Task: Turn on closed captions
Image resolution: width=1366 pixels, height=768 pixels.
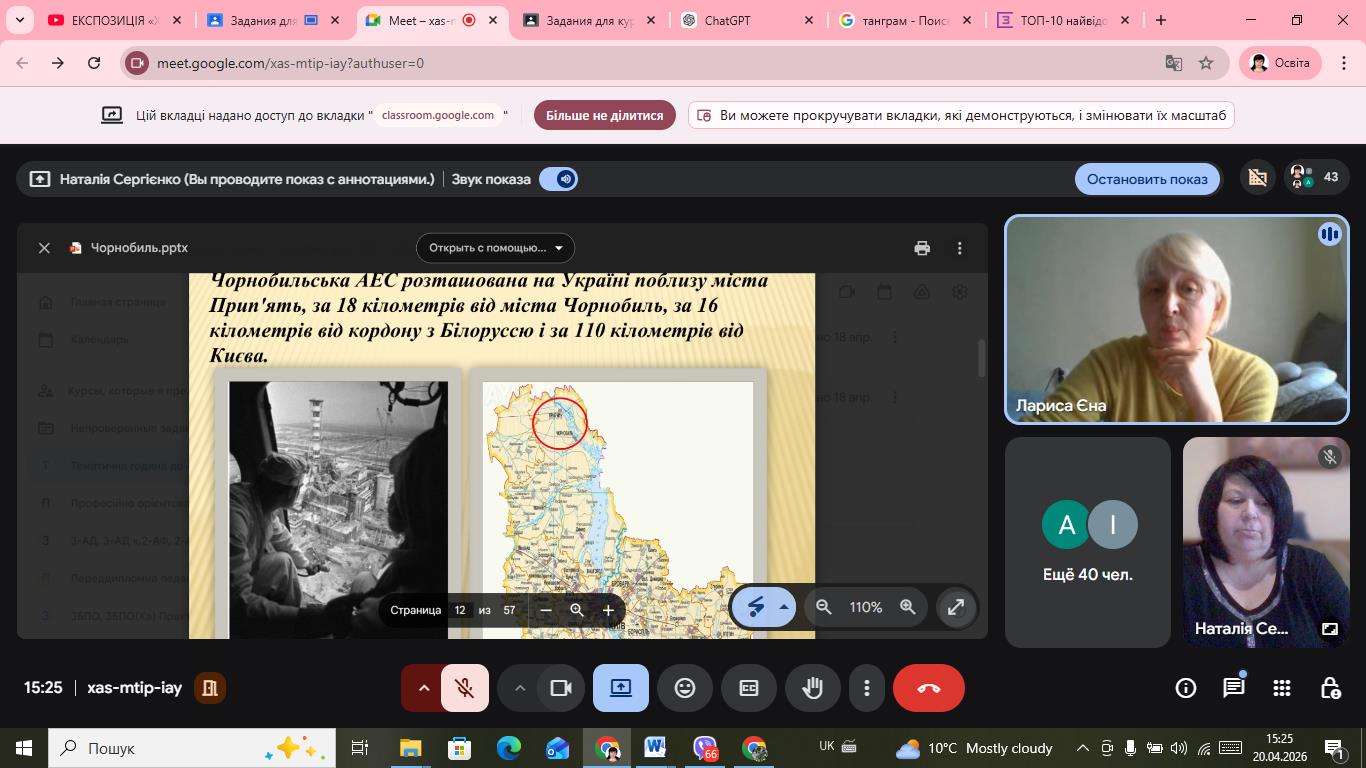Action: pos(749,688)
